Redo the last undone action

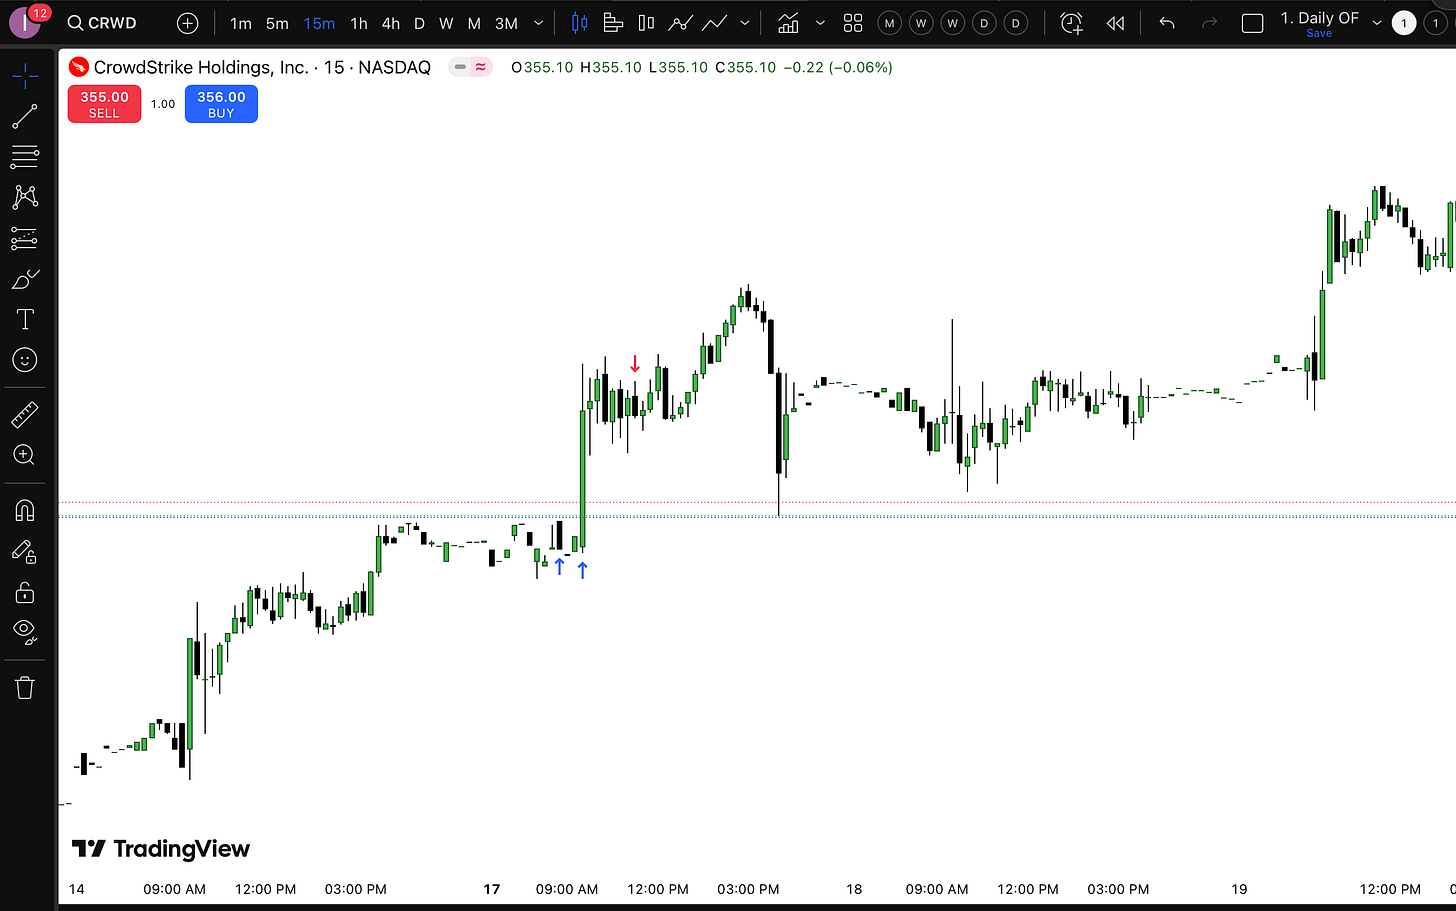[x=1209, y=23]
